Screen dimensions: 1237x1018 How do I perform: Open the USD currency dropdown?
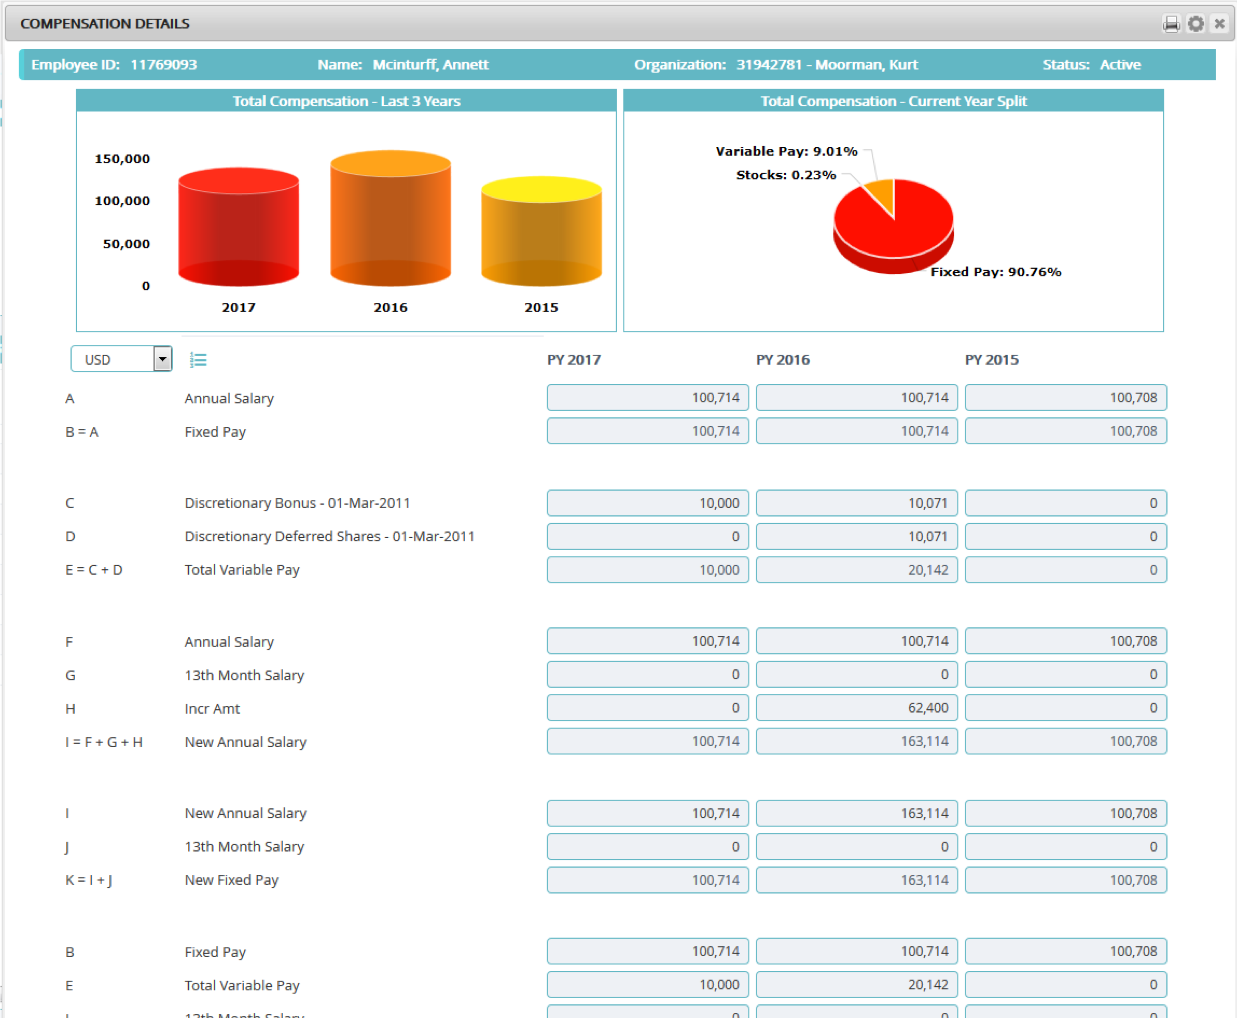[110, 358]
